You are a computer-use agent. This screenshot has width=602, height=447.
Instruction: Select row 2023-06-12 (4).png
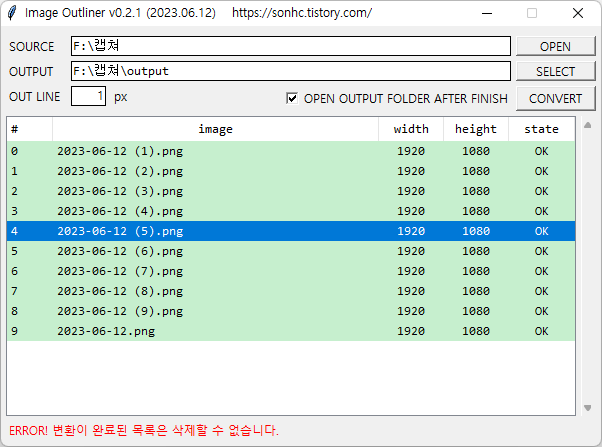(x=291, y=211)
